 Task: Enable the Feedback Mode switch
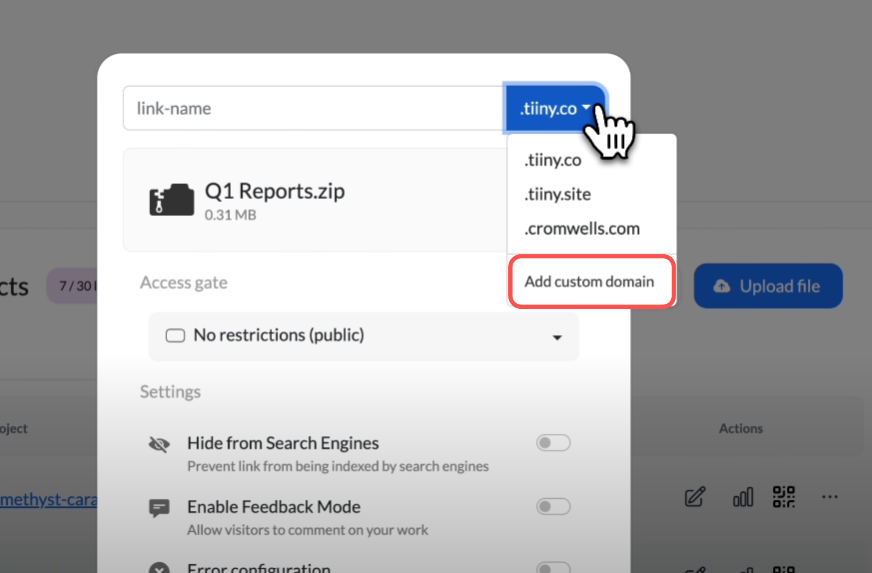[553, 507]
